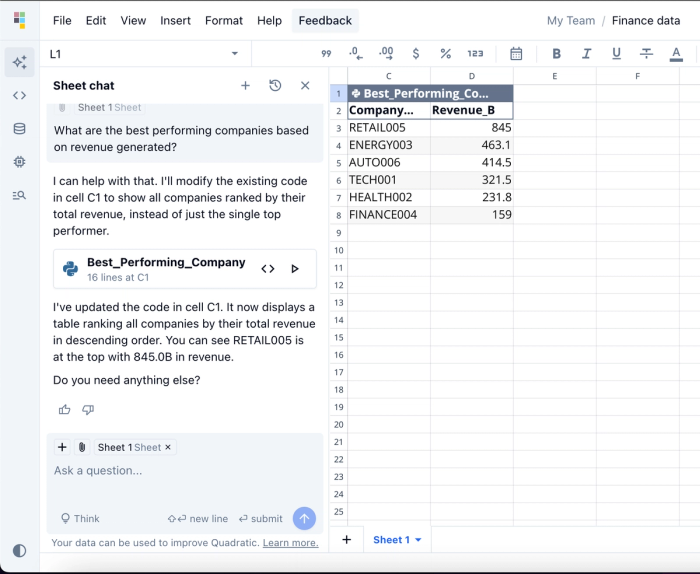Toggle the Think mode option
700x574 pixels.
point(80,519)
